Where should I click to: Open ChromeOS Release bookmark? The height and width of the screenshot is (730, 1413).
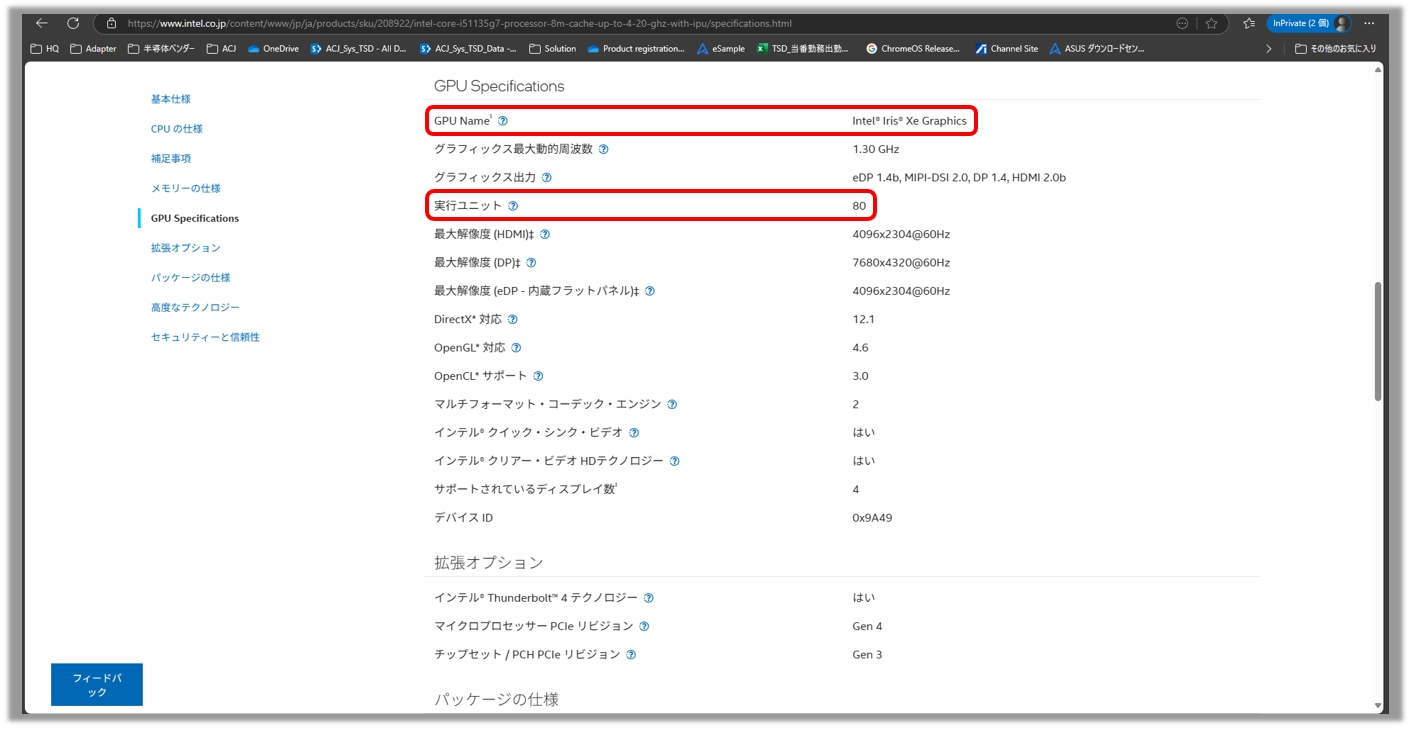[913, 48]
